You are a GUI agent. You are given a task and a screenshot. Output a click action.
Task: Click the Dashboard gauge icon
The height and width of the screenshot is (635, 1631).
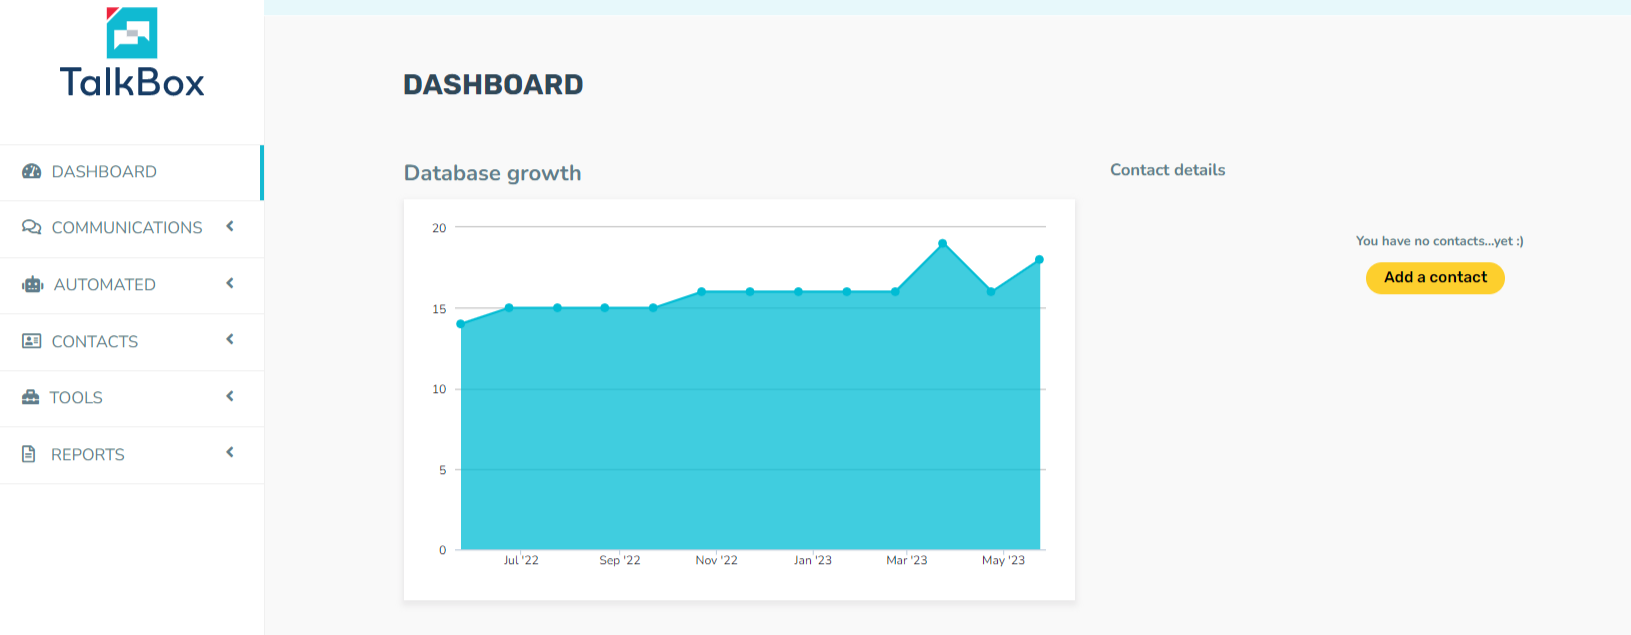coord(32,172)
